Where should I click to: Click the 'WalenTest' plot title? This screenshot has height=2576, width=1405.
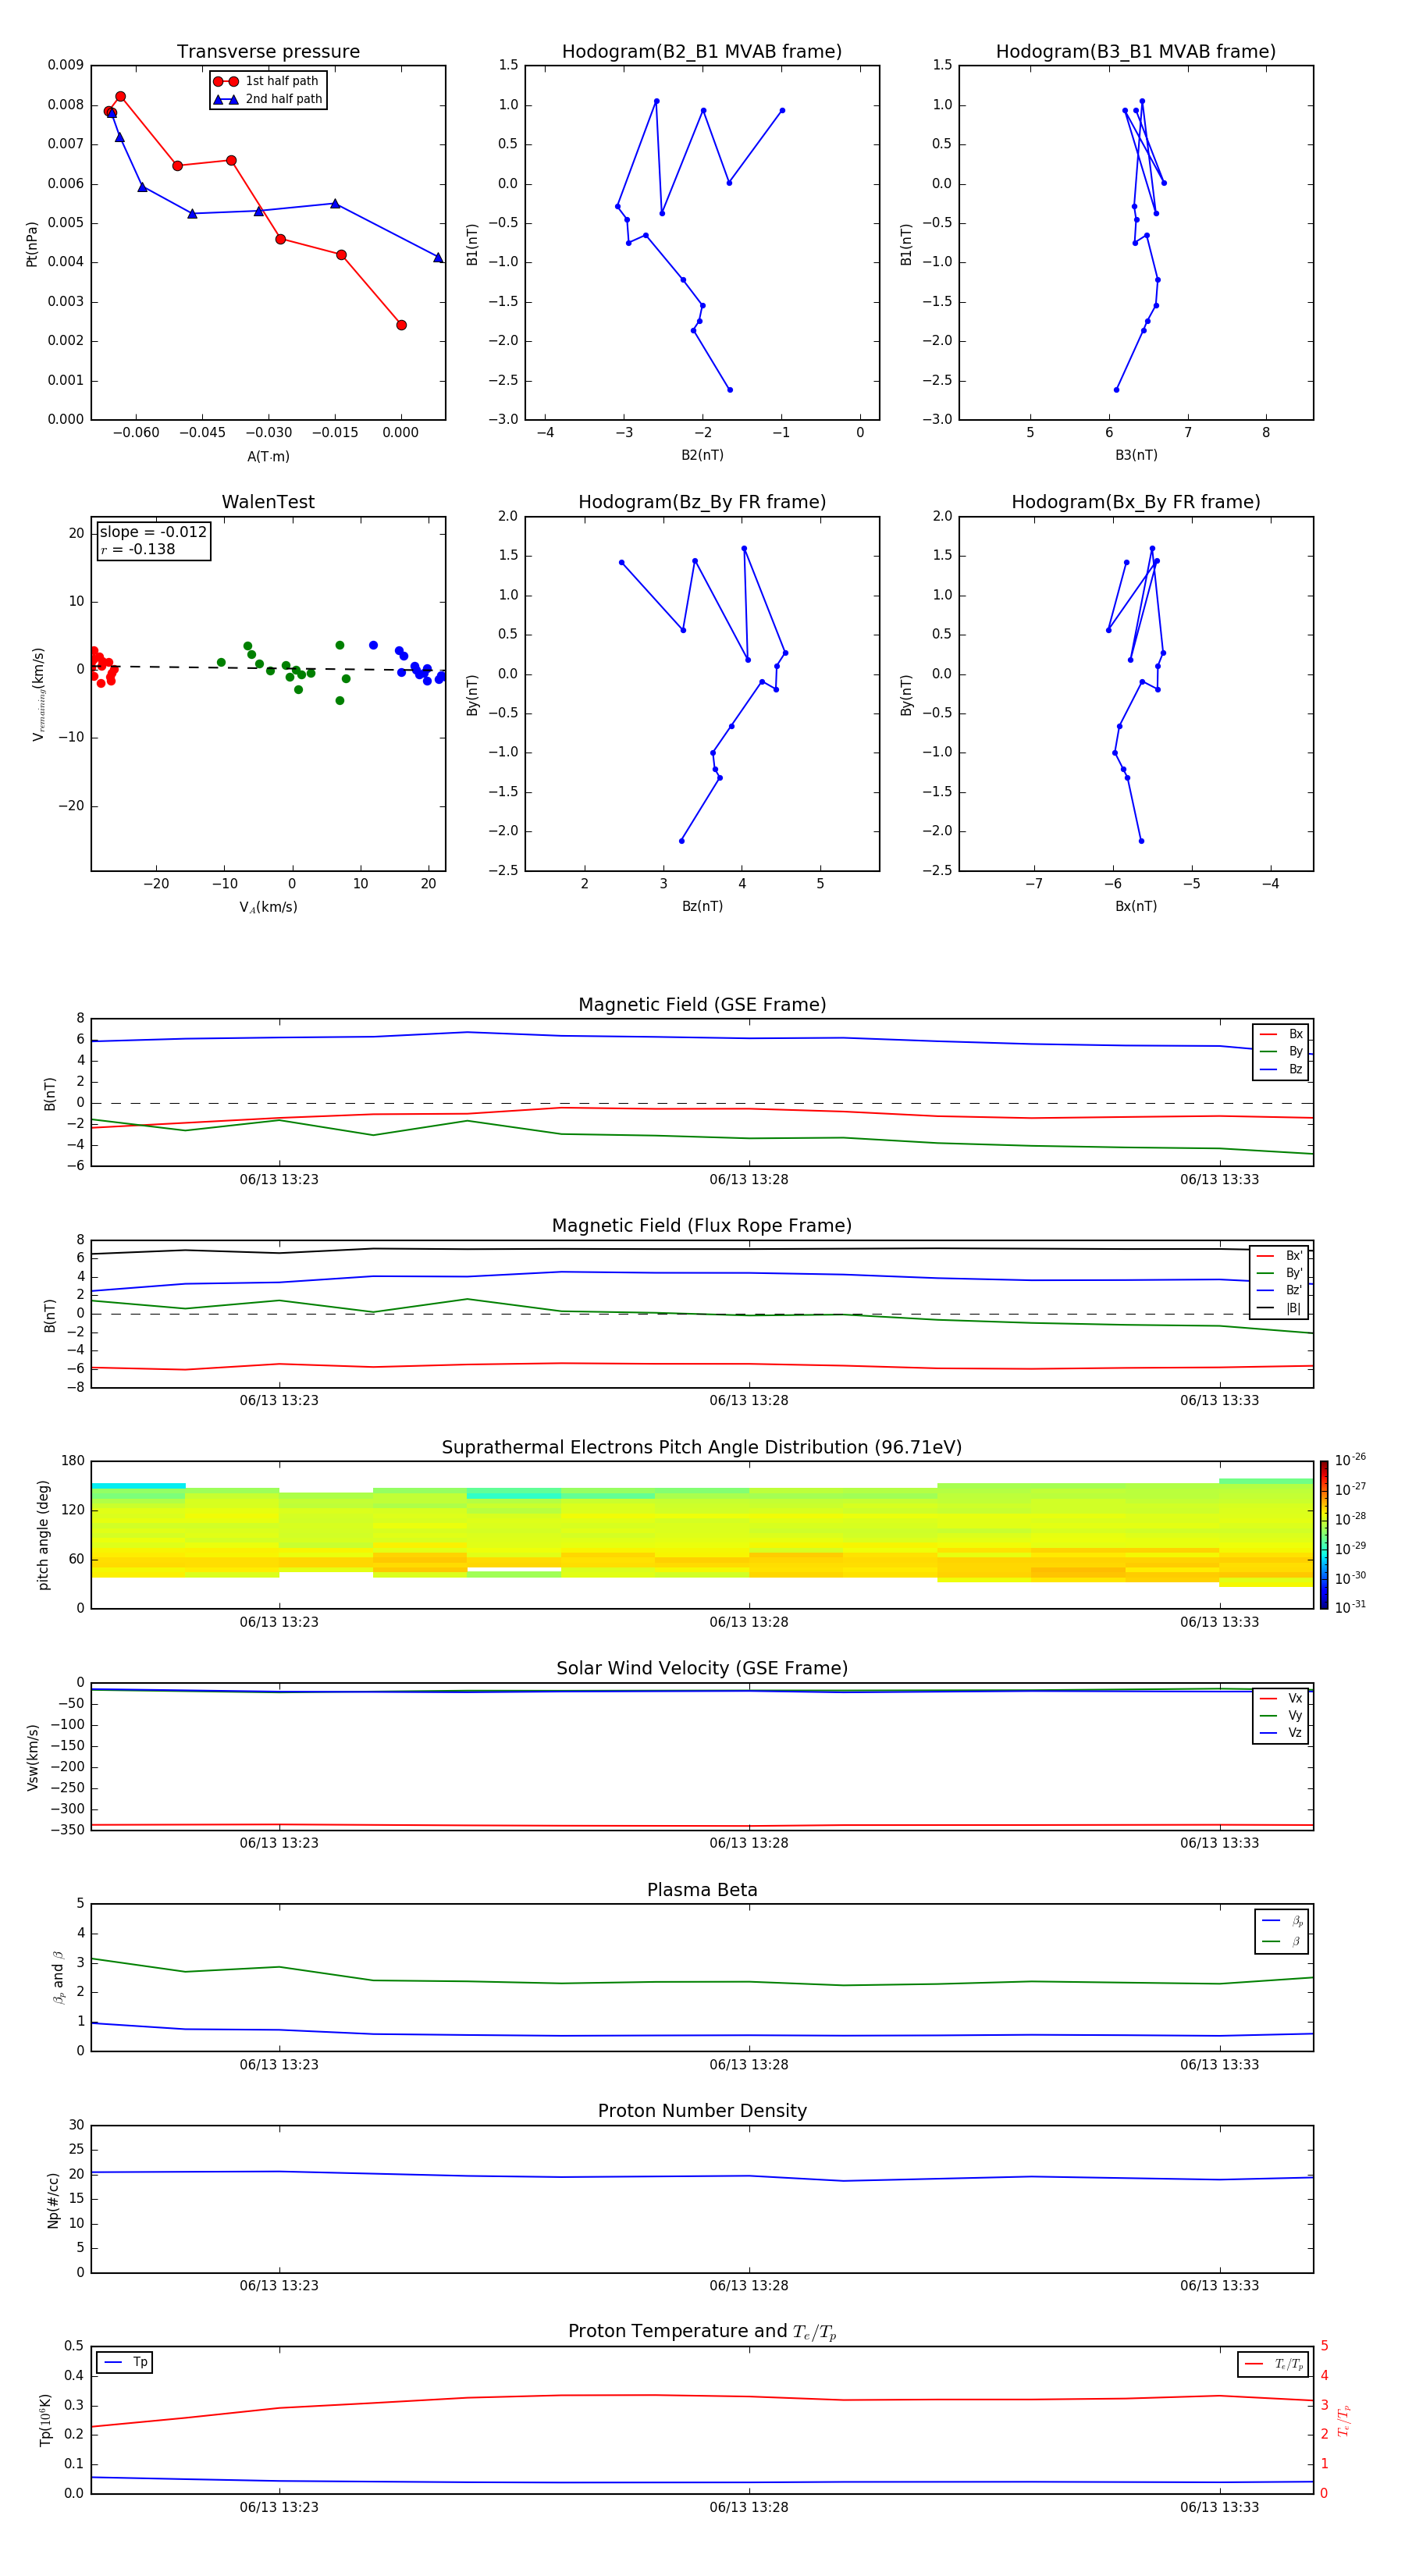click(268, 502)
